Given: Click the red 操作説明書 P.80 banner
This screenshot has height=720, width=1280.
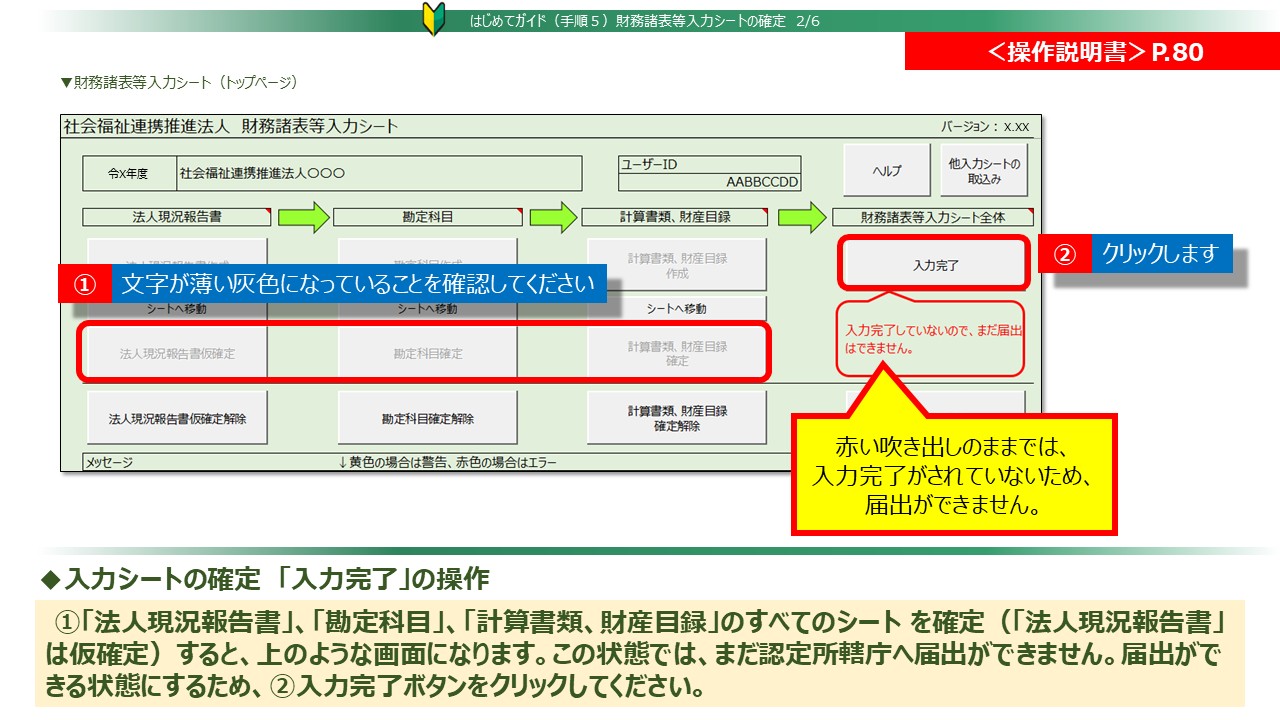Looking at the screenshot, I should tap(1091, 52).
